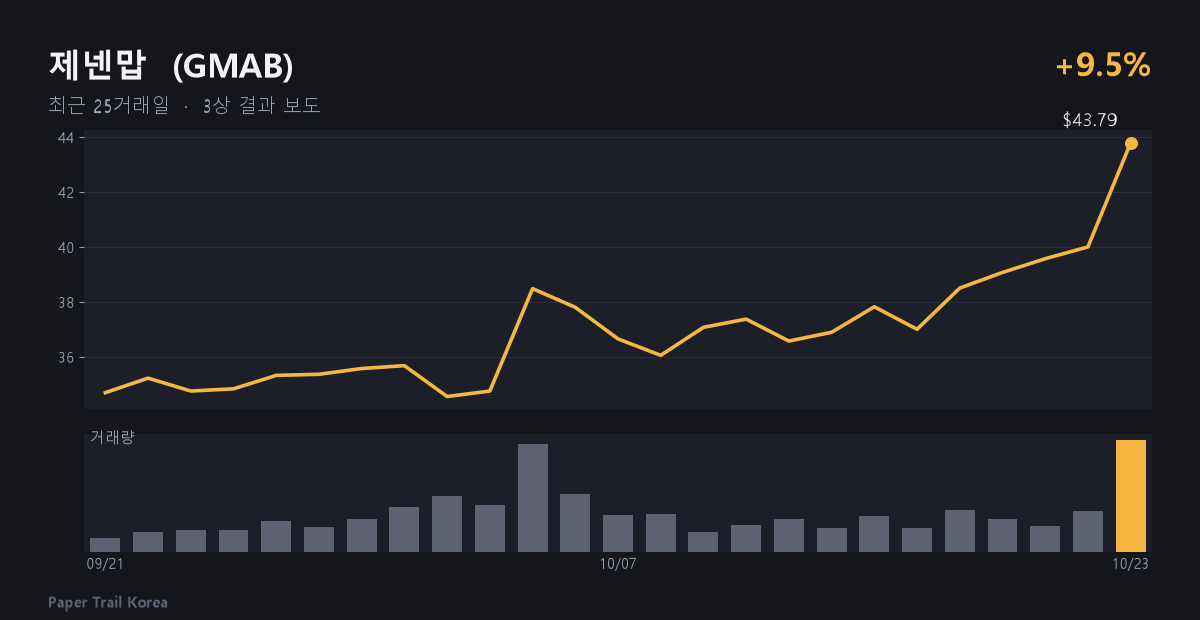1200x620 pixels.
Task: Click the 36 price axis label
Action: [65, 357]
